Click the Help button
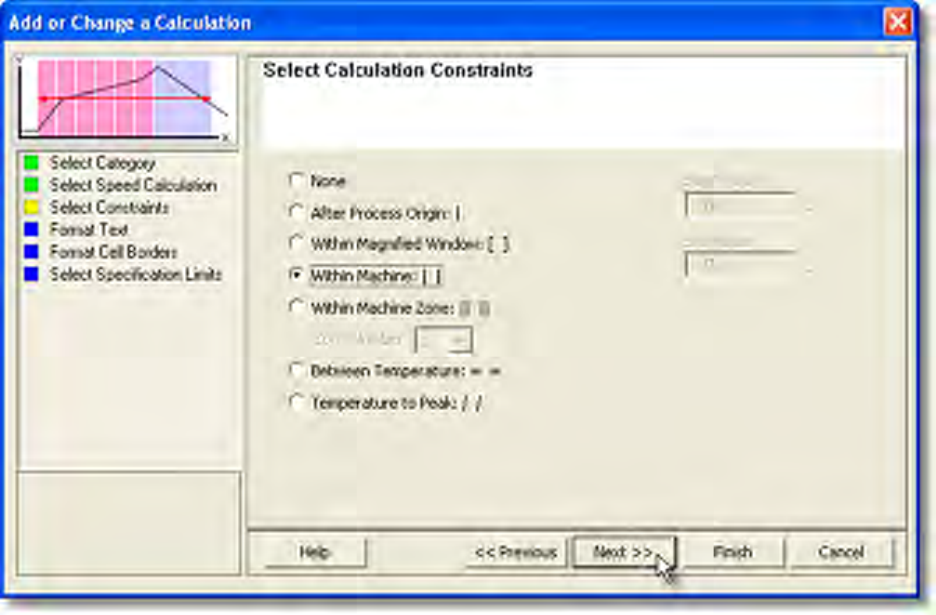The image size is (936, 615). click(315, 552)
